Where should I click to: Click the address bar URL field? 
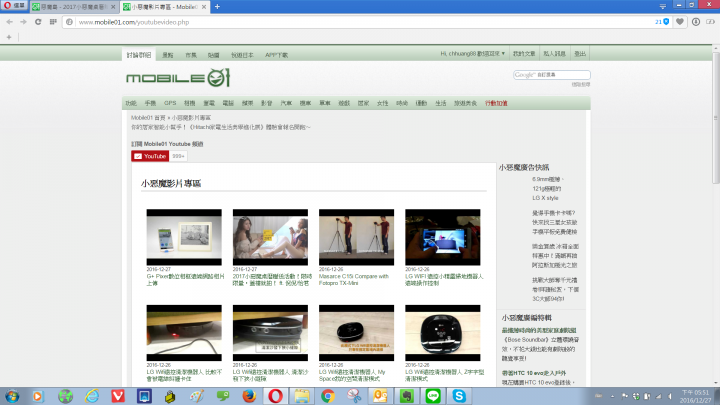click(300, 21)
